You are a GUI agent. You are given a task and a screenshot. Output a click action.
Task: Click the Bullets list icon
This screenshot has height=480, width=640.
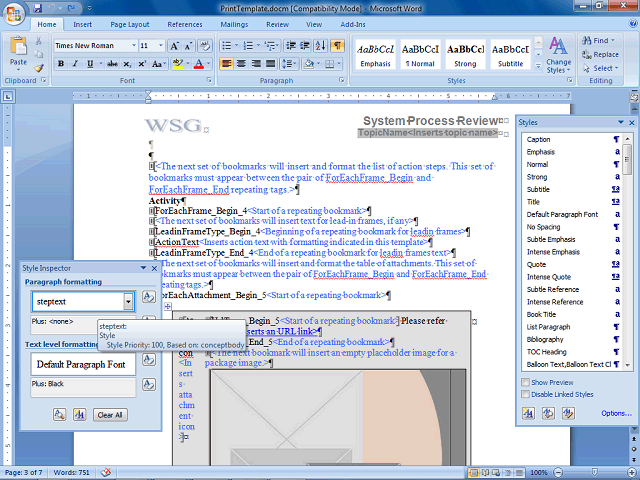tap(227, 45)
